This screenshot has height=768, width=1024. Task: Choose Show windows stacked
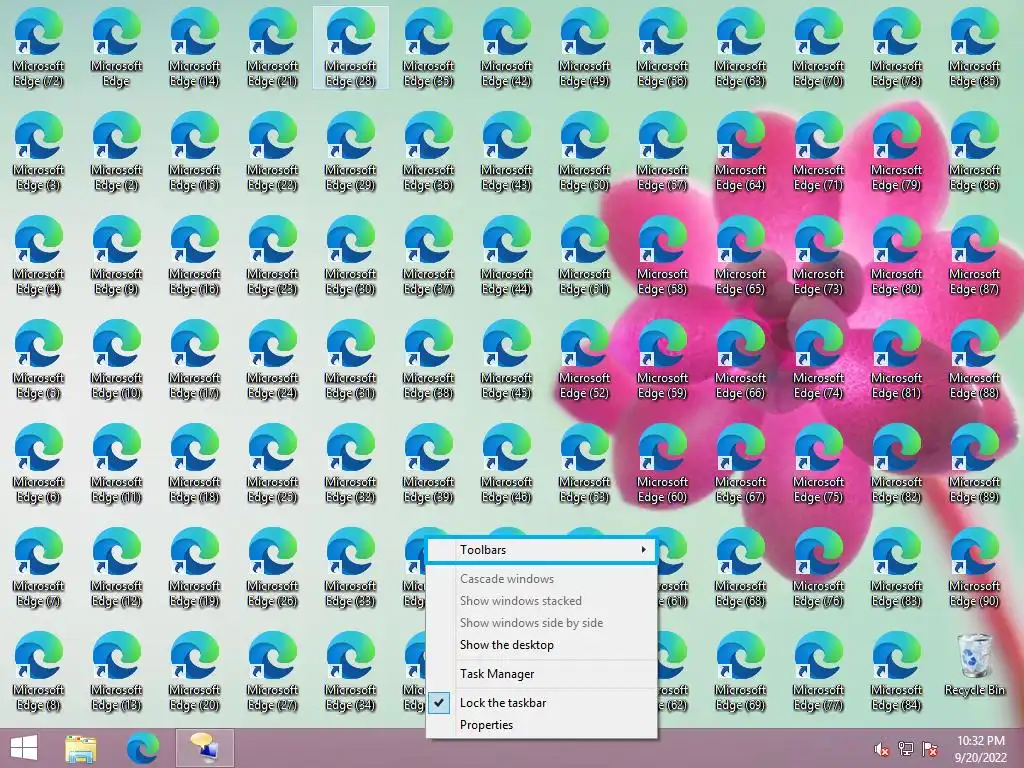tap(541, 601)
